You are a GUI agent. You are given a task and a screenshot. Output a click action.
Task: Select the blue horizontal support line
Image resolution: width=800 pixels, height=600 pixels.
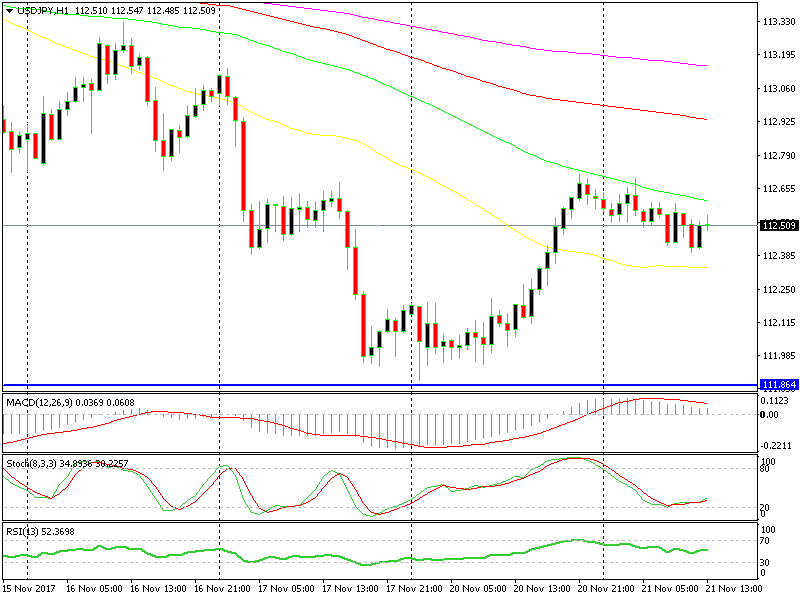[x=381, y=385]
